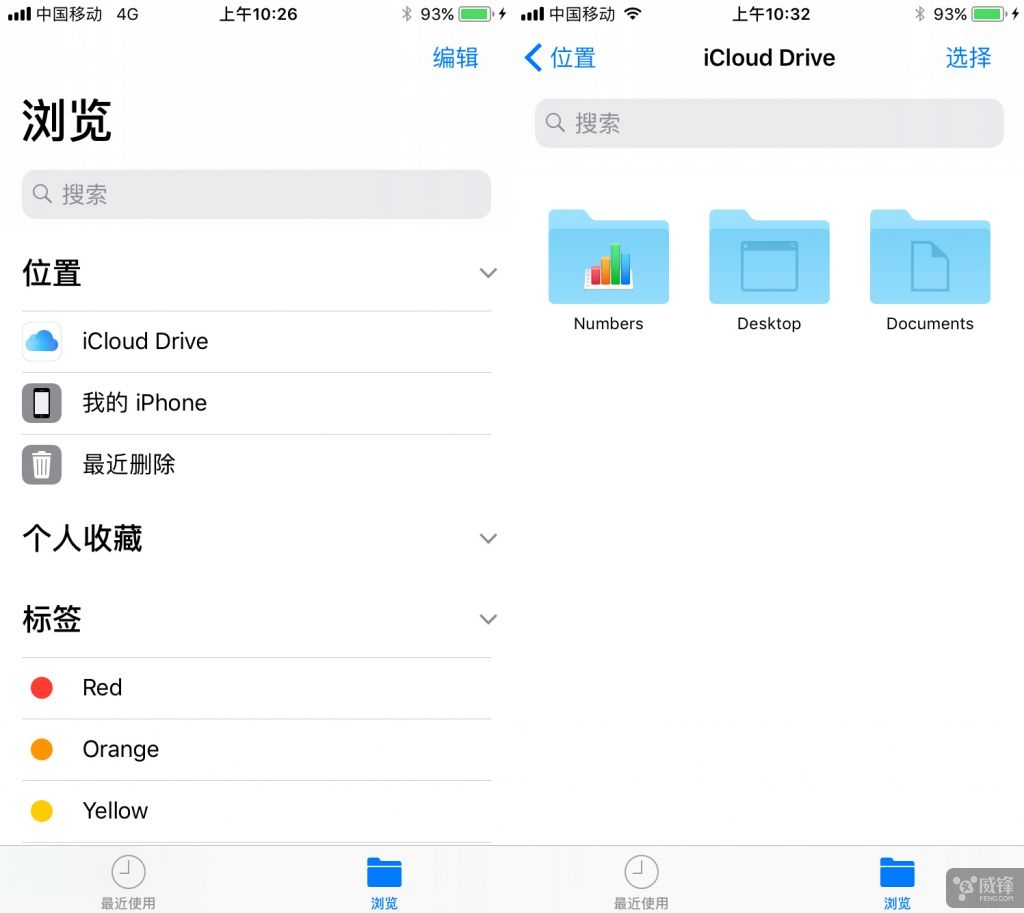
Task: Switch to the 浏览 tab
Action: click(385, 878)
